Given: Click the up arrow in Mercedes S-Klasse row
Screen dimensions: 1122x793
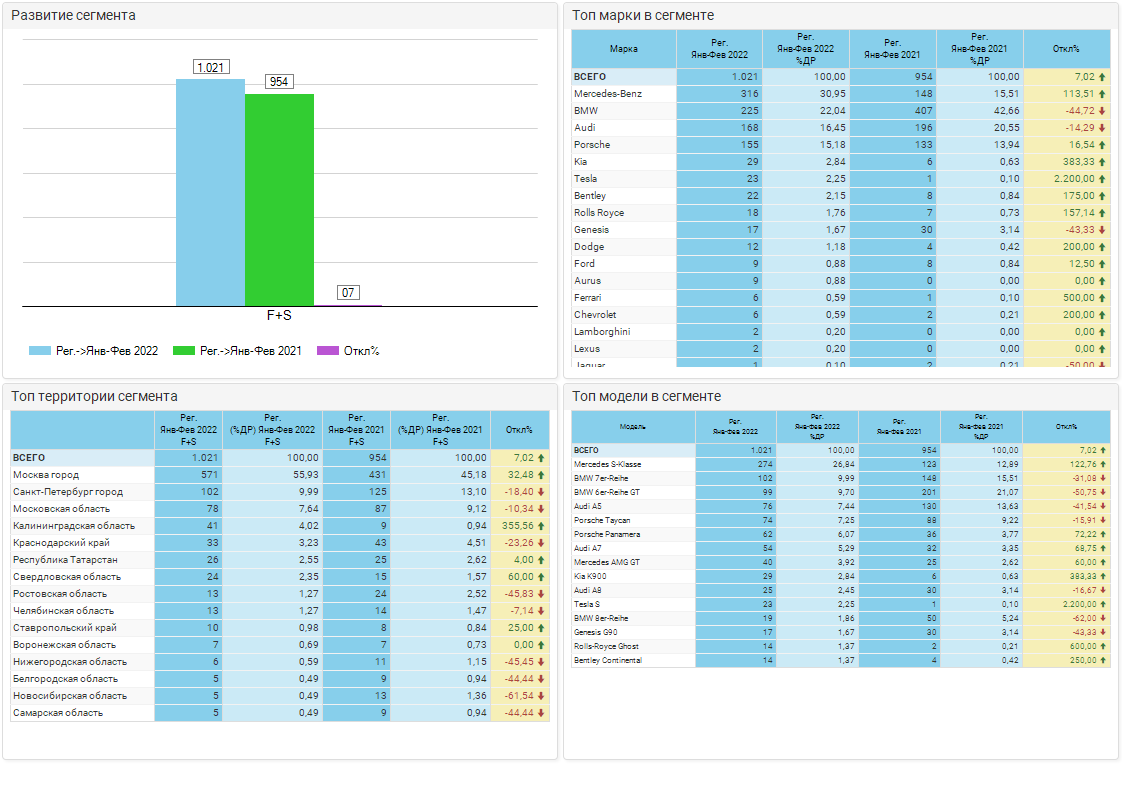Looking at the screenshot, I should coord(1102,464).
